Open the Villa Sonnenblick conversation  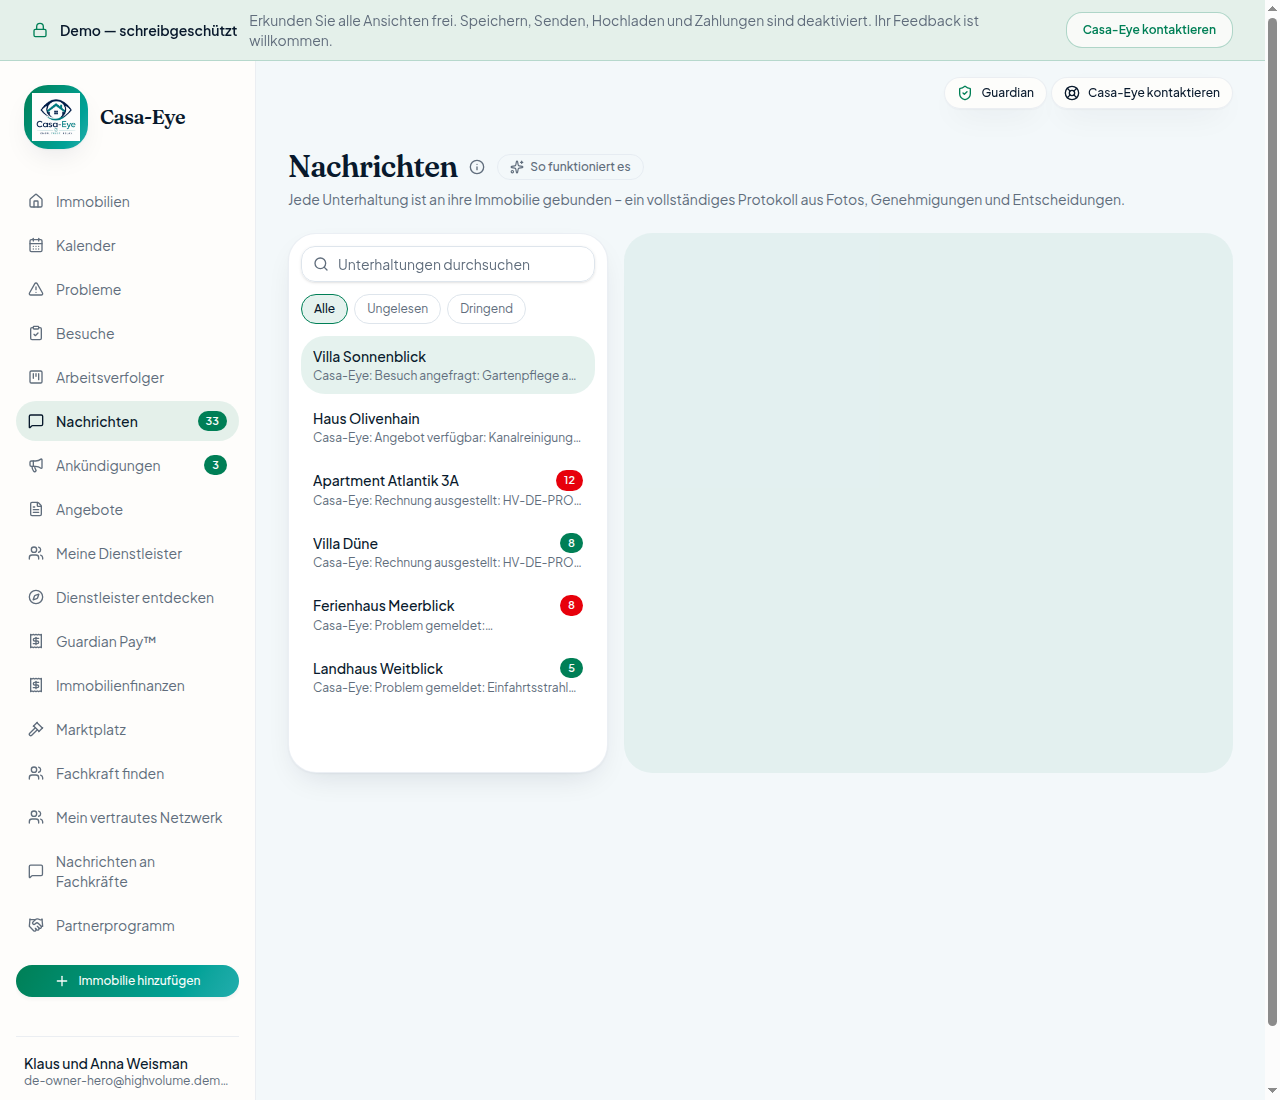coord(448,365)
